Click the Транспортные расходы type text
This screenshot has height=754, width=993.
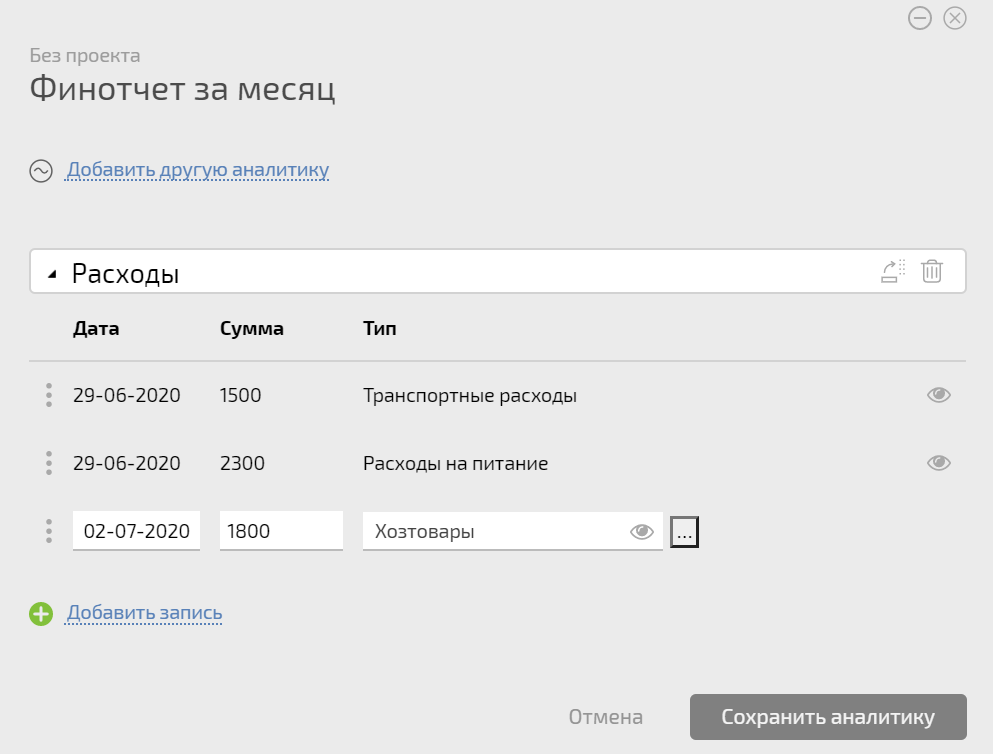(470, 396)
